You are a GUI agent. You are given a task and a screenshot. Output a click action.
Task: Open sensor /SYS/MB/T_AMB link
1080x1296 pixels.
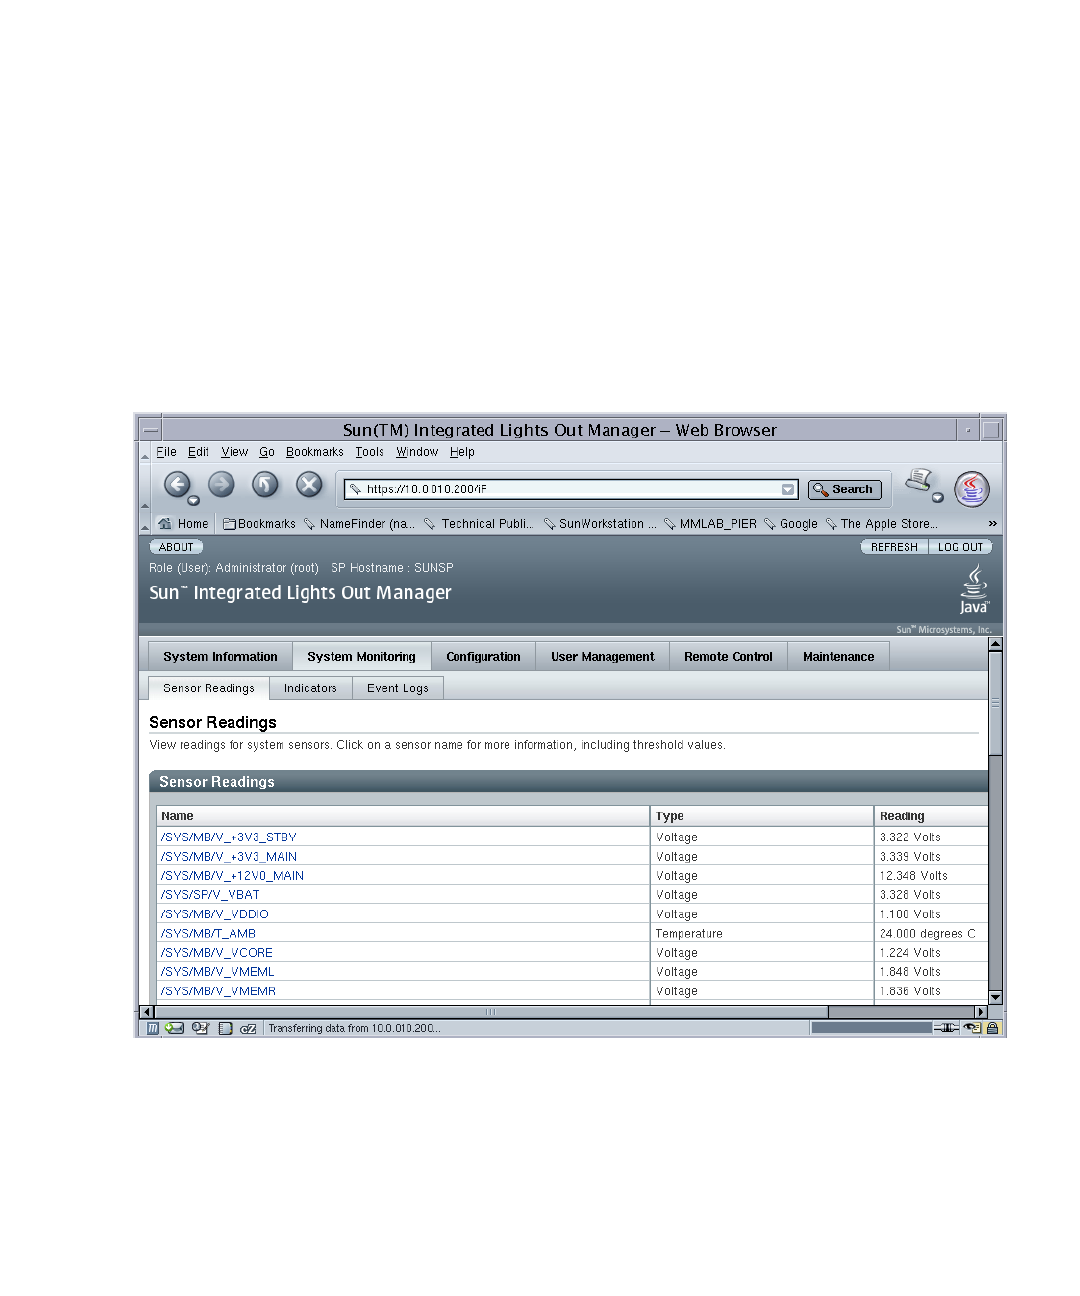pos(208,934)
